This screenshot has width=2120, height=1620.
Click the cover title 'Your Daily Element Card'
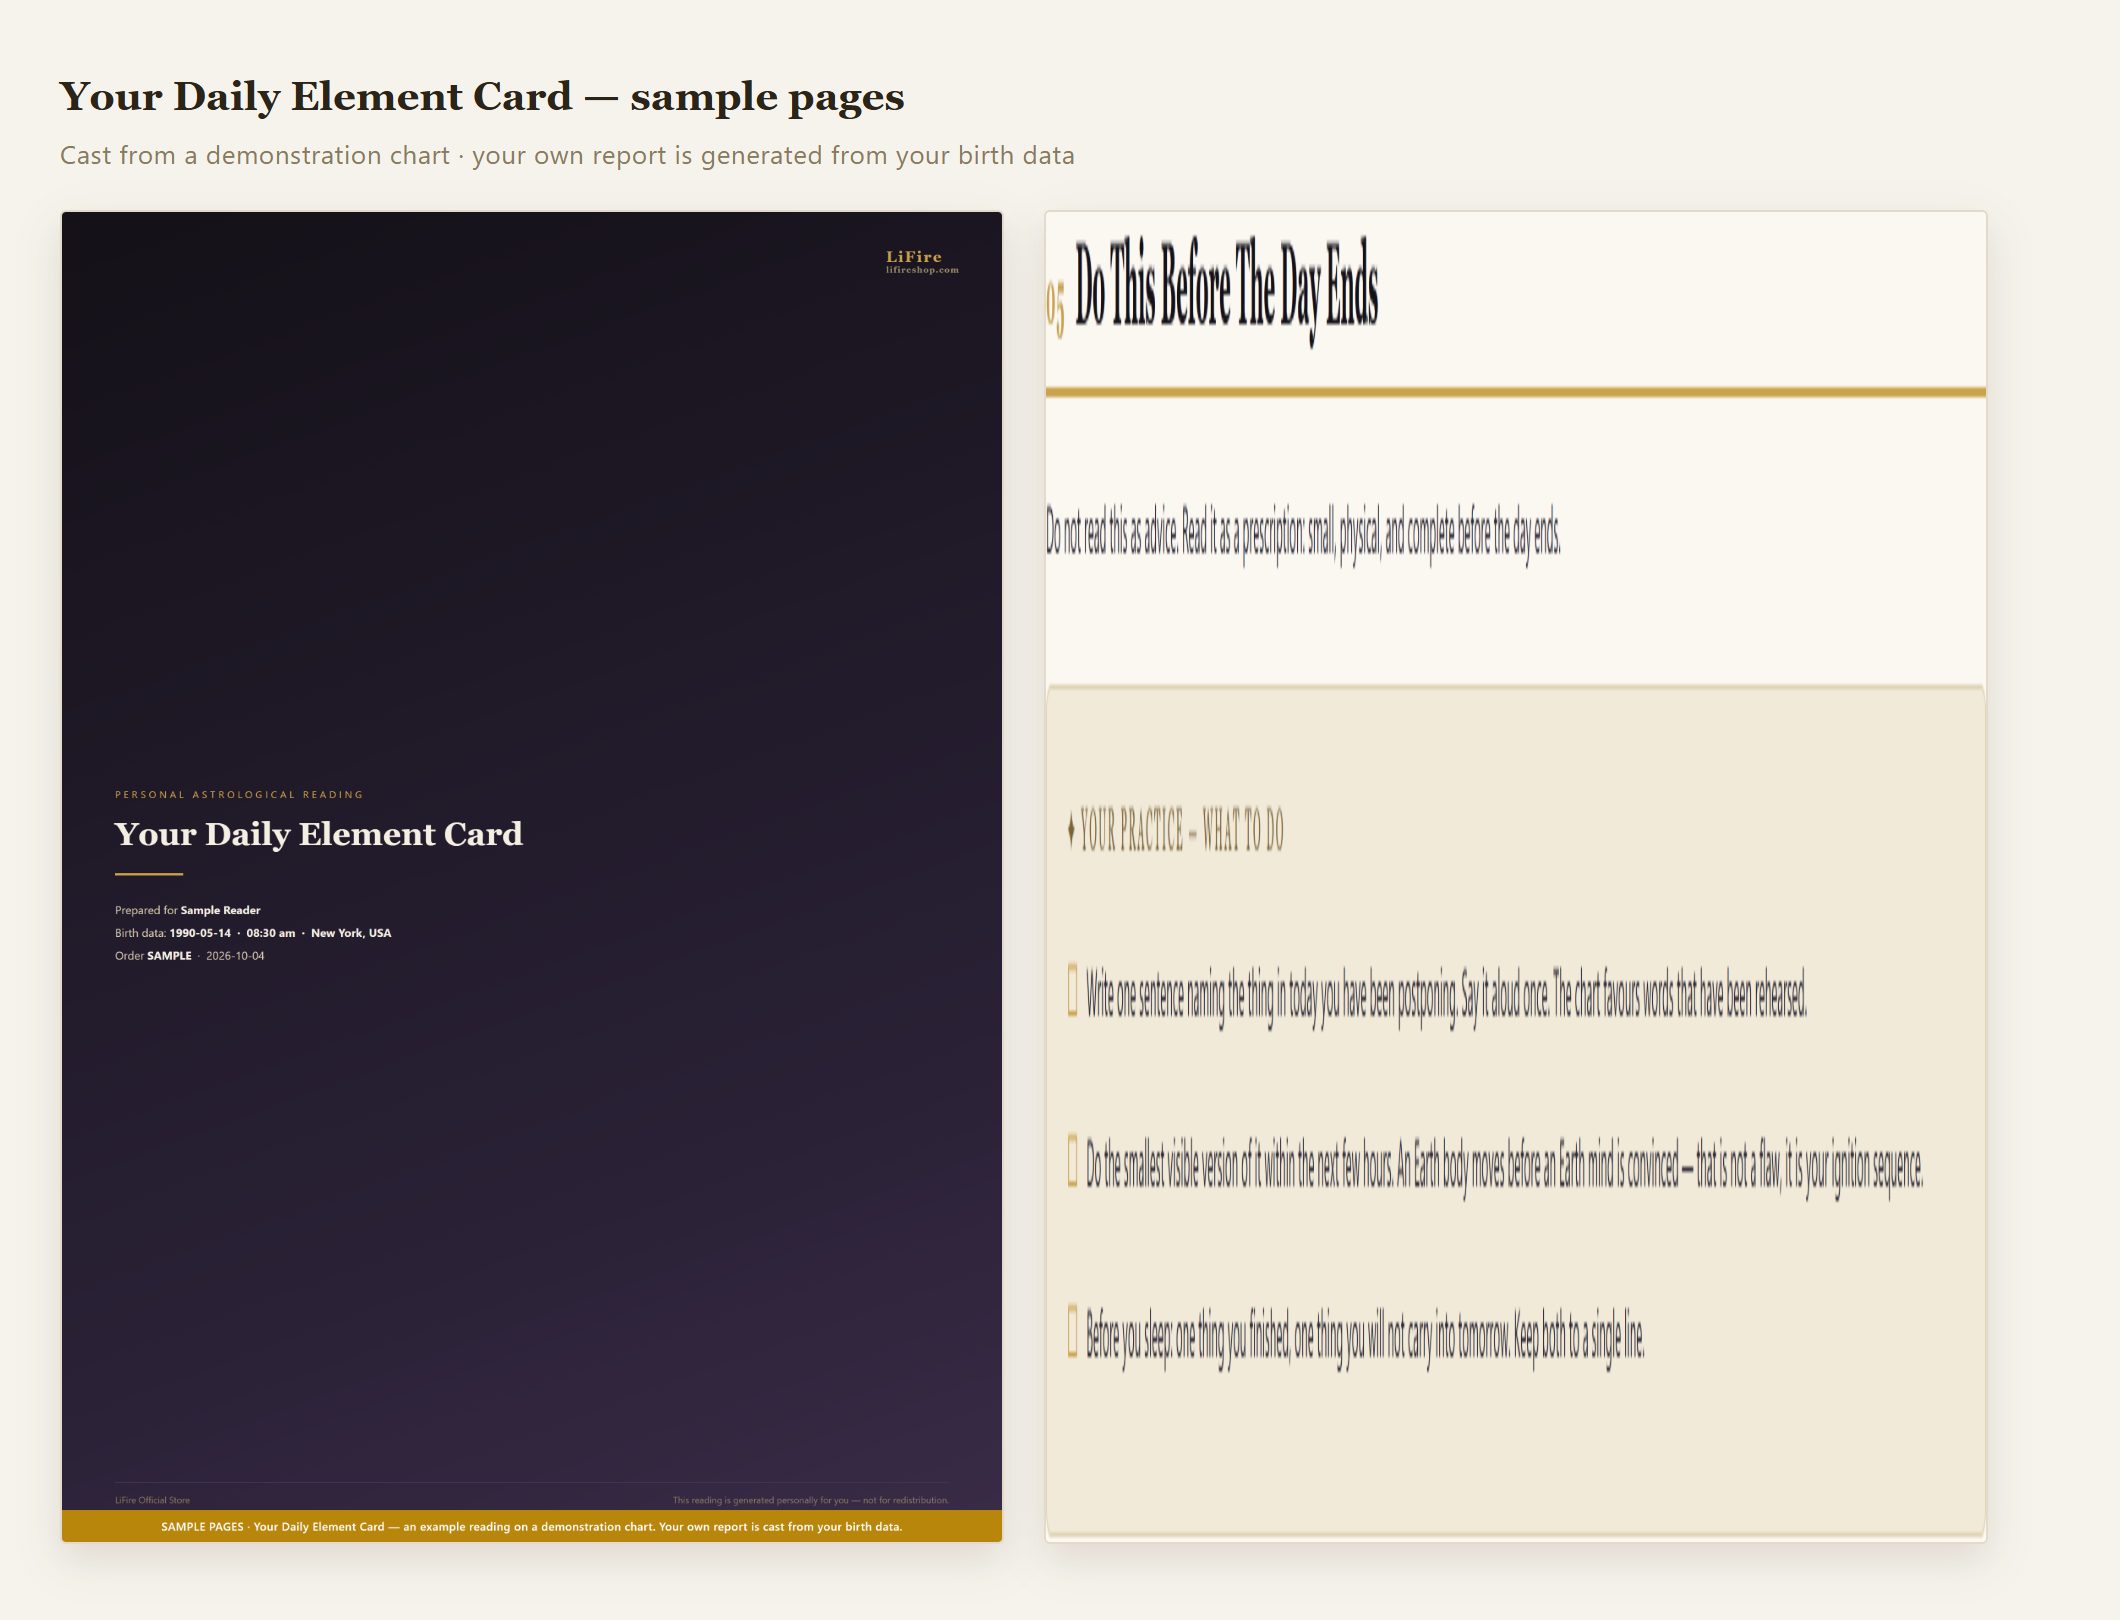[318, 834]
